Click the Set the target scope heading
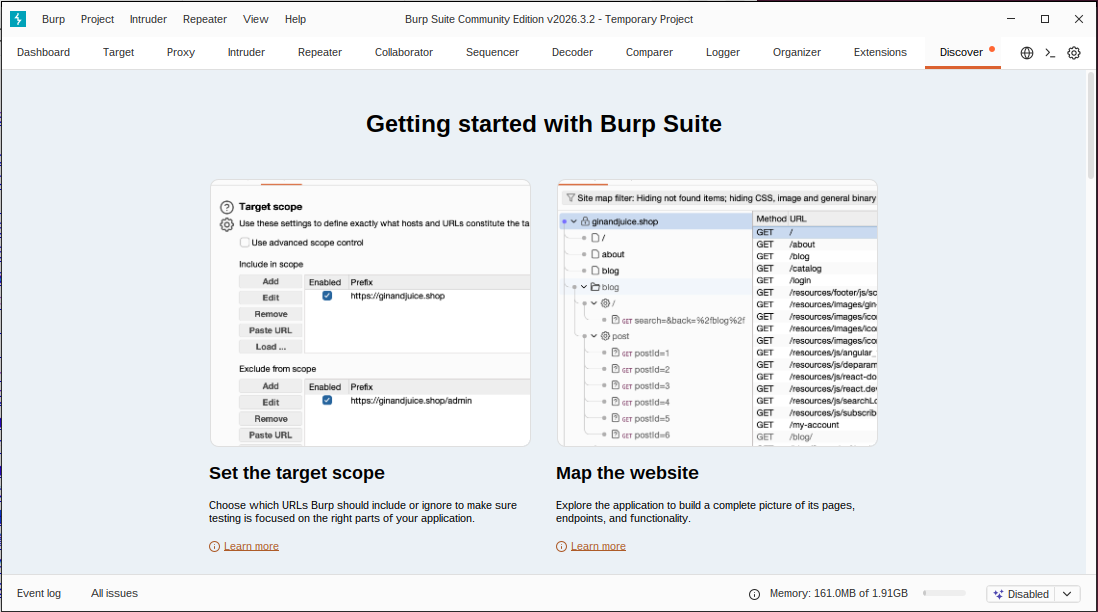Viewport: 1098px width, 612px height. click(x=296, y=473)
